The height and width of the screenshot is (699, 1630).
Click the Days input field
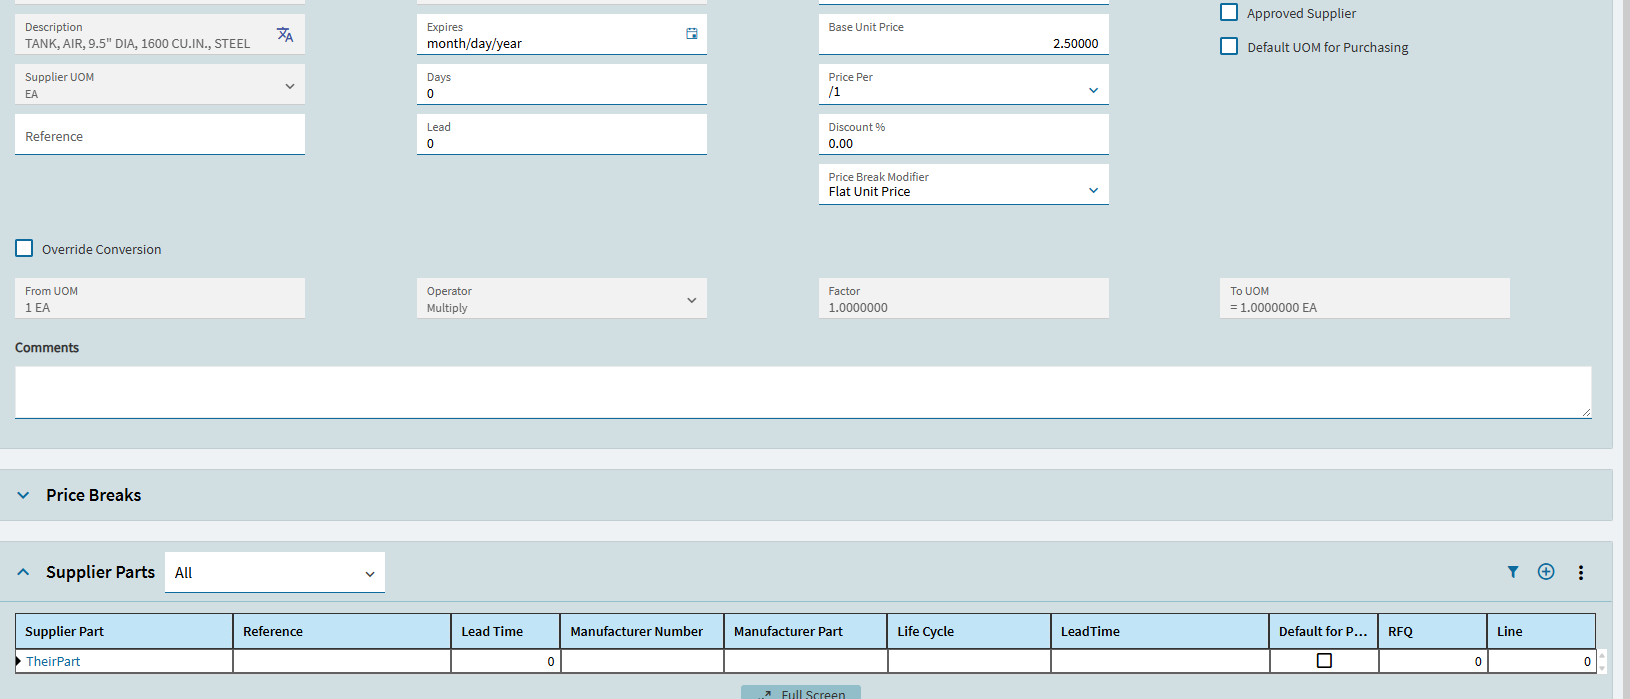pos(561,85)
